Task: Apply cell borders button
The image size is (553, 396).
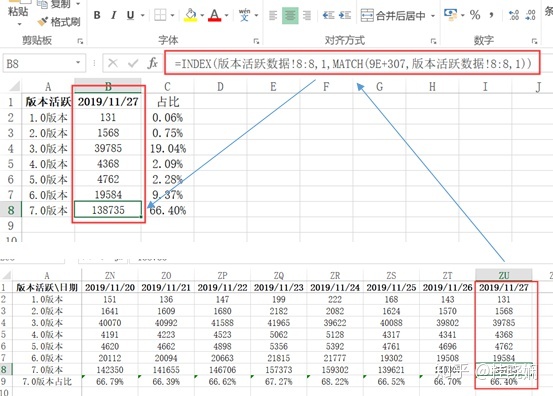Action: coord(160,15)
